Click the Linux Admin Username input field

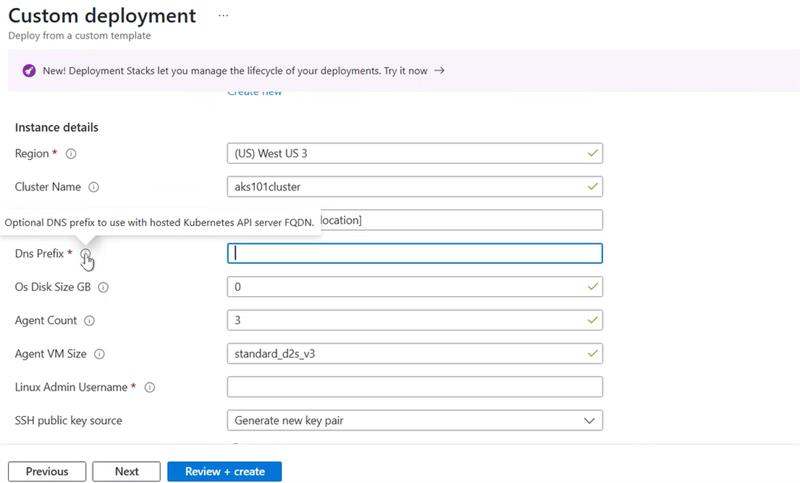(415, 387)
